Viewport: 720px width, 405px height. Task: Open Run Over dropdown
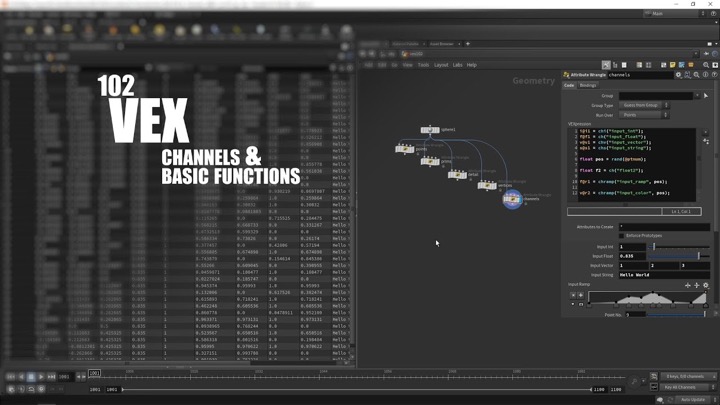click(x=644, y=115)
